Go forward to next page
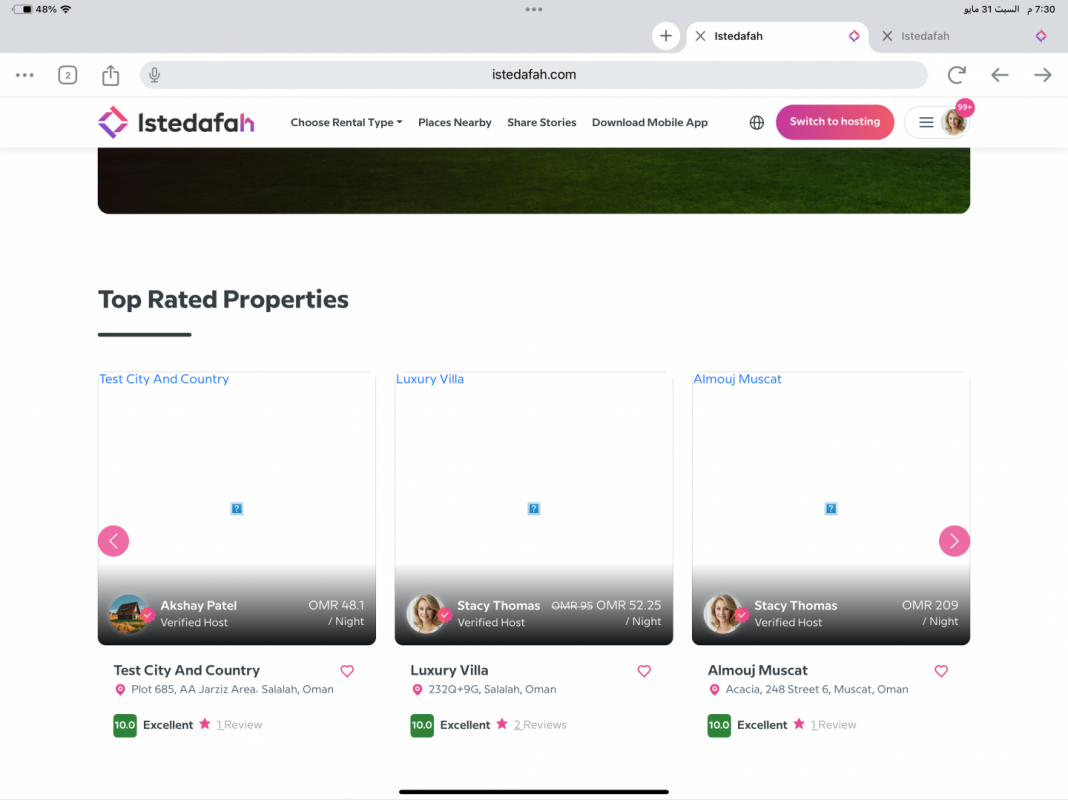Screen dimensions: 1068x800 point(1042,75)
